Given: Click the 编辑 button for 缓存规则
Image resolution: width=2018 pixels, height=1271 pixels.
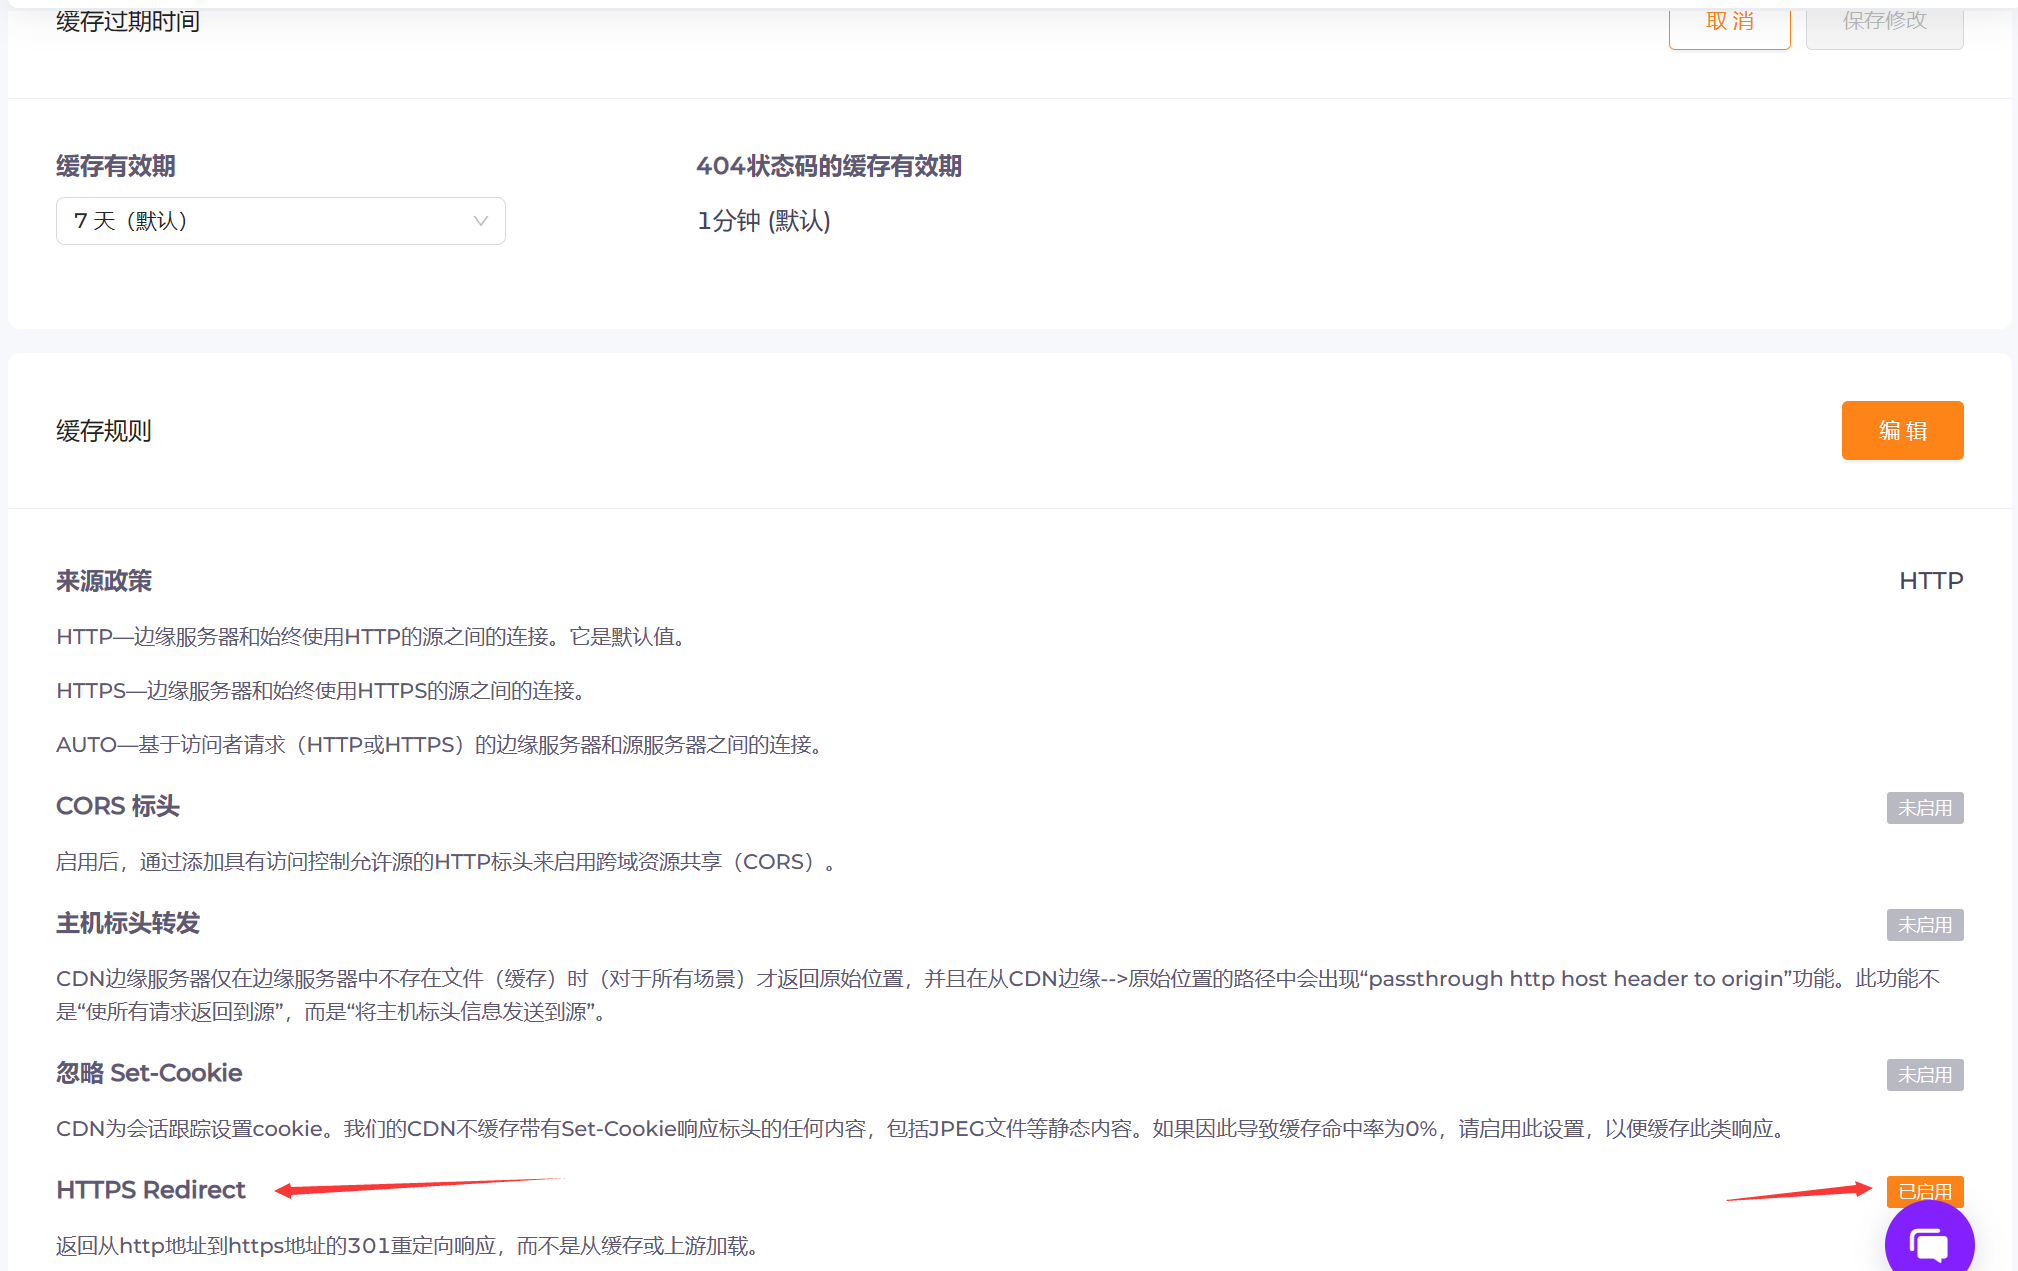Looking at the screenshot, I should click(x=1901, y=430).
